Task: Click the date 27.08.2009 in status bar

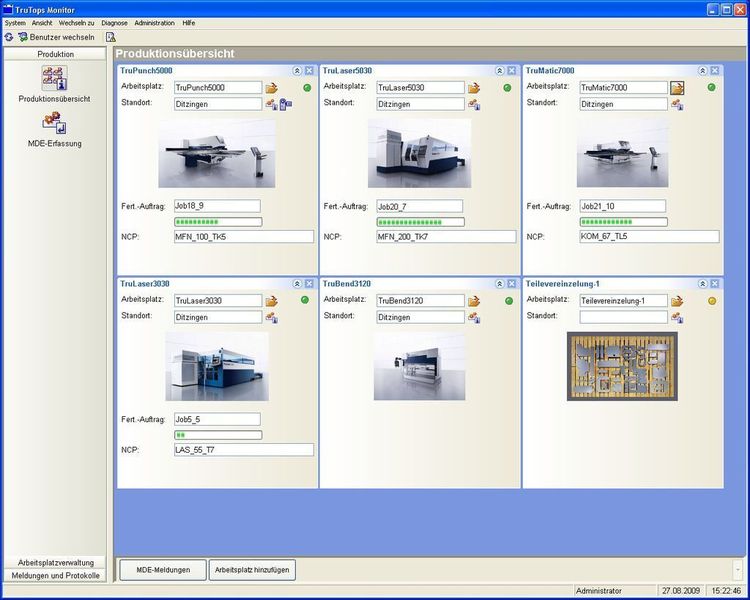Action: pyautogui.click(x=681, y=591)
